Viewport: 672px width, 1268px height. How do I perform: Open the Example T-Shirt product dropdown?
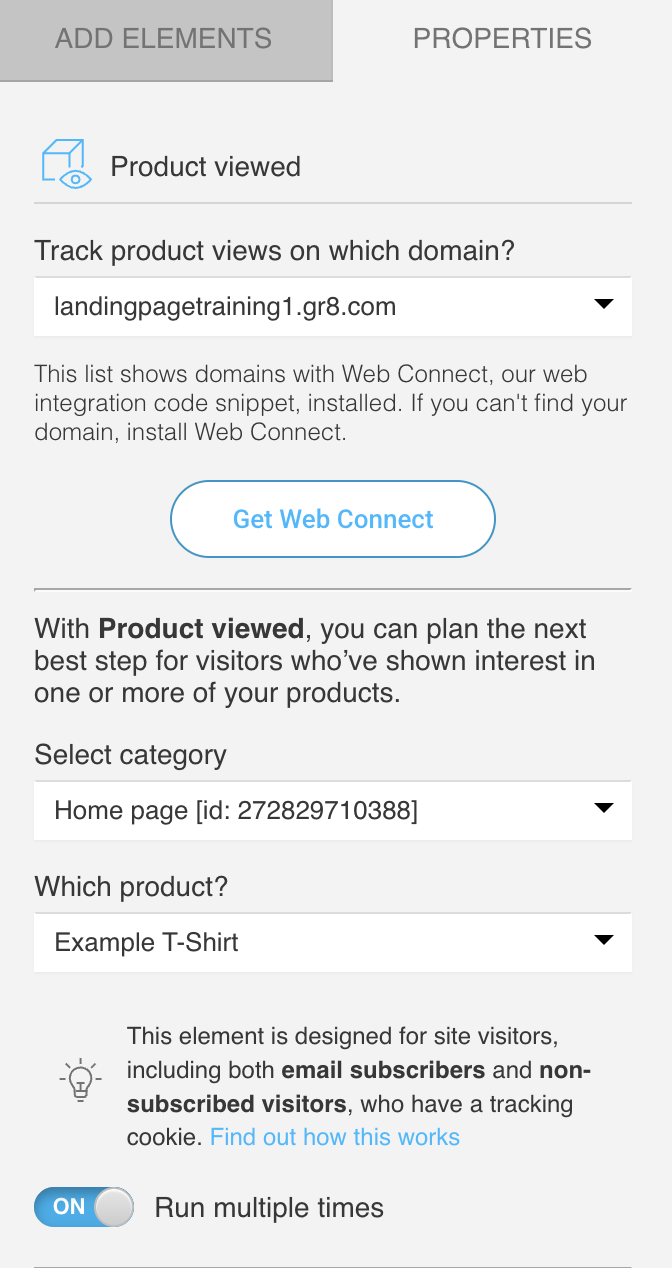point(333,942)
